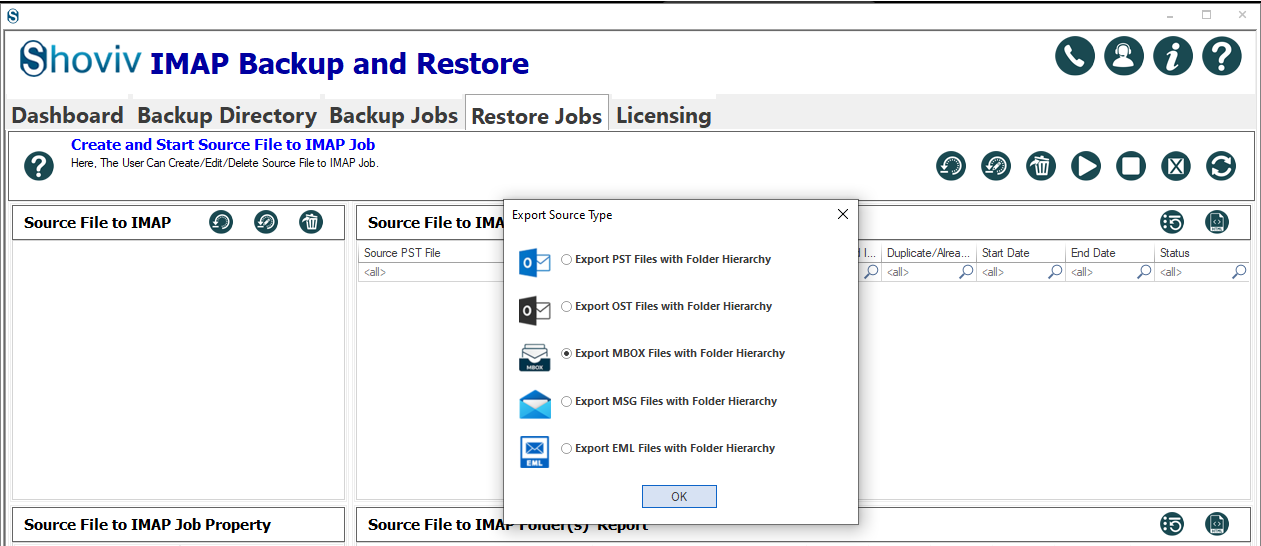Click the MBOX tray icon in dialog
The image size is (1261, 546).
click(x=535, y=357)
